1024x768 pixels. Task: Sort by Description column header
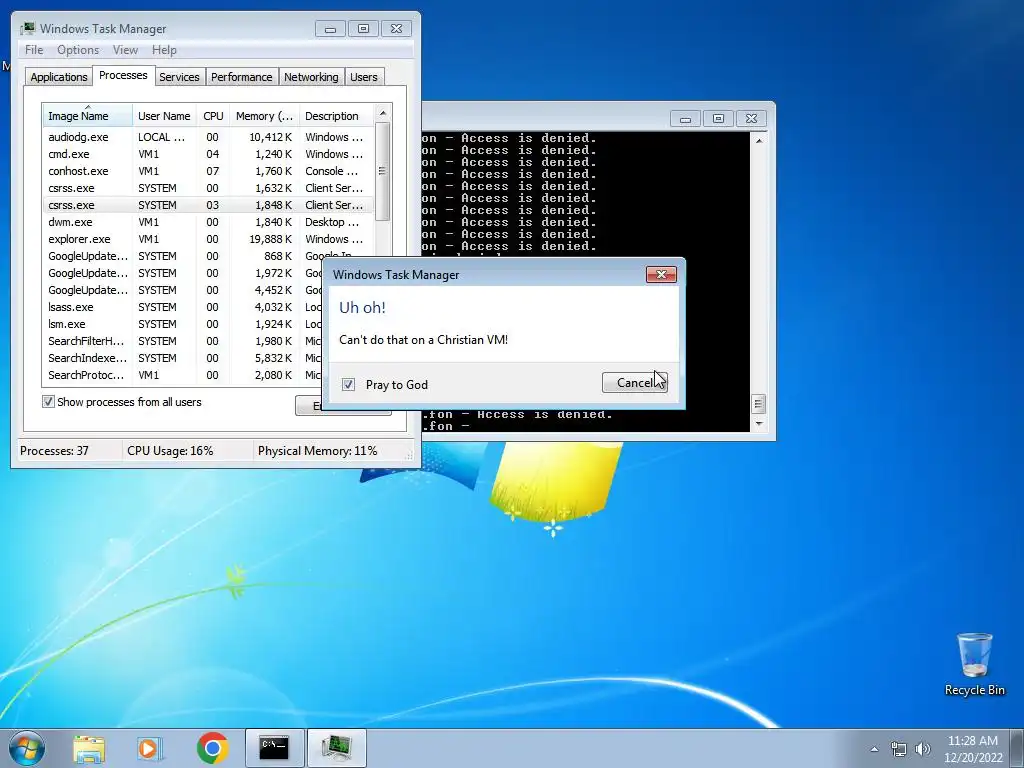click(x=336, y=116)
